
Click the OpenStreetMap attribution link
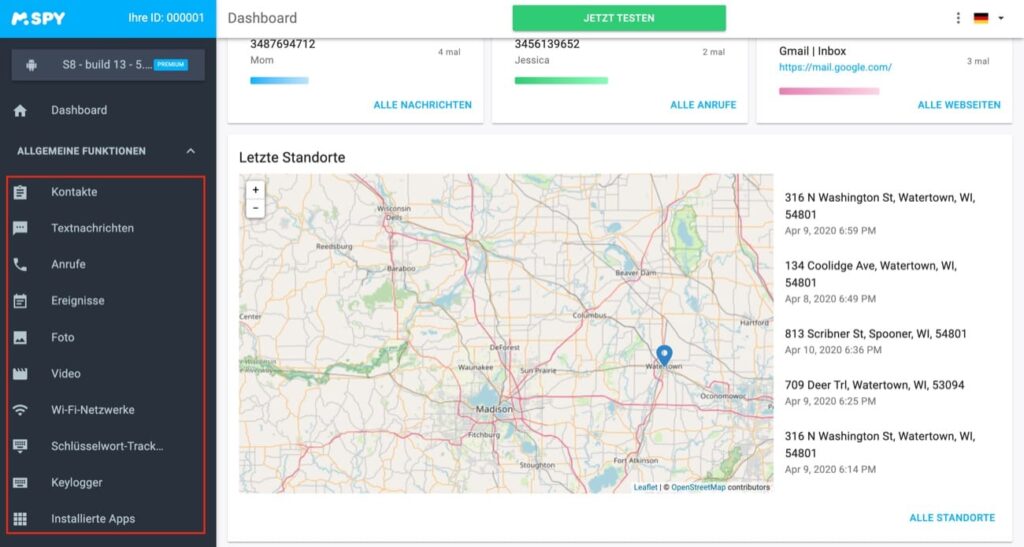698,487
